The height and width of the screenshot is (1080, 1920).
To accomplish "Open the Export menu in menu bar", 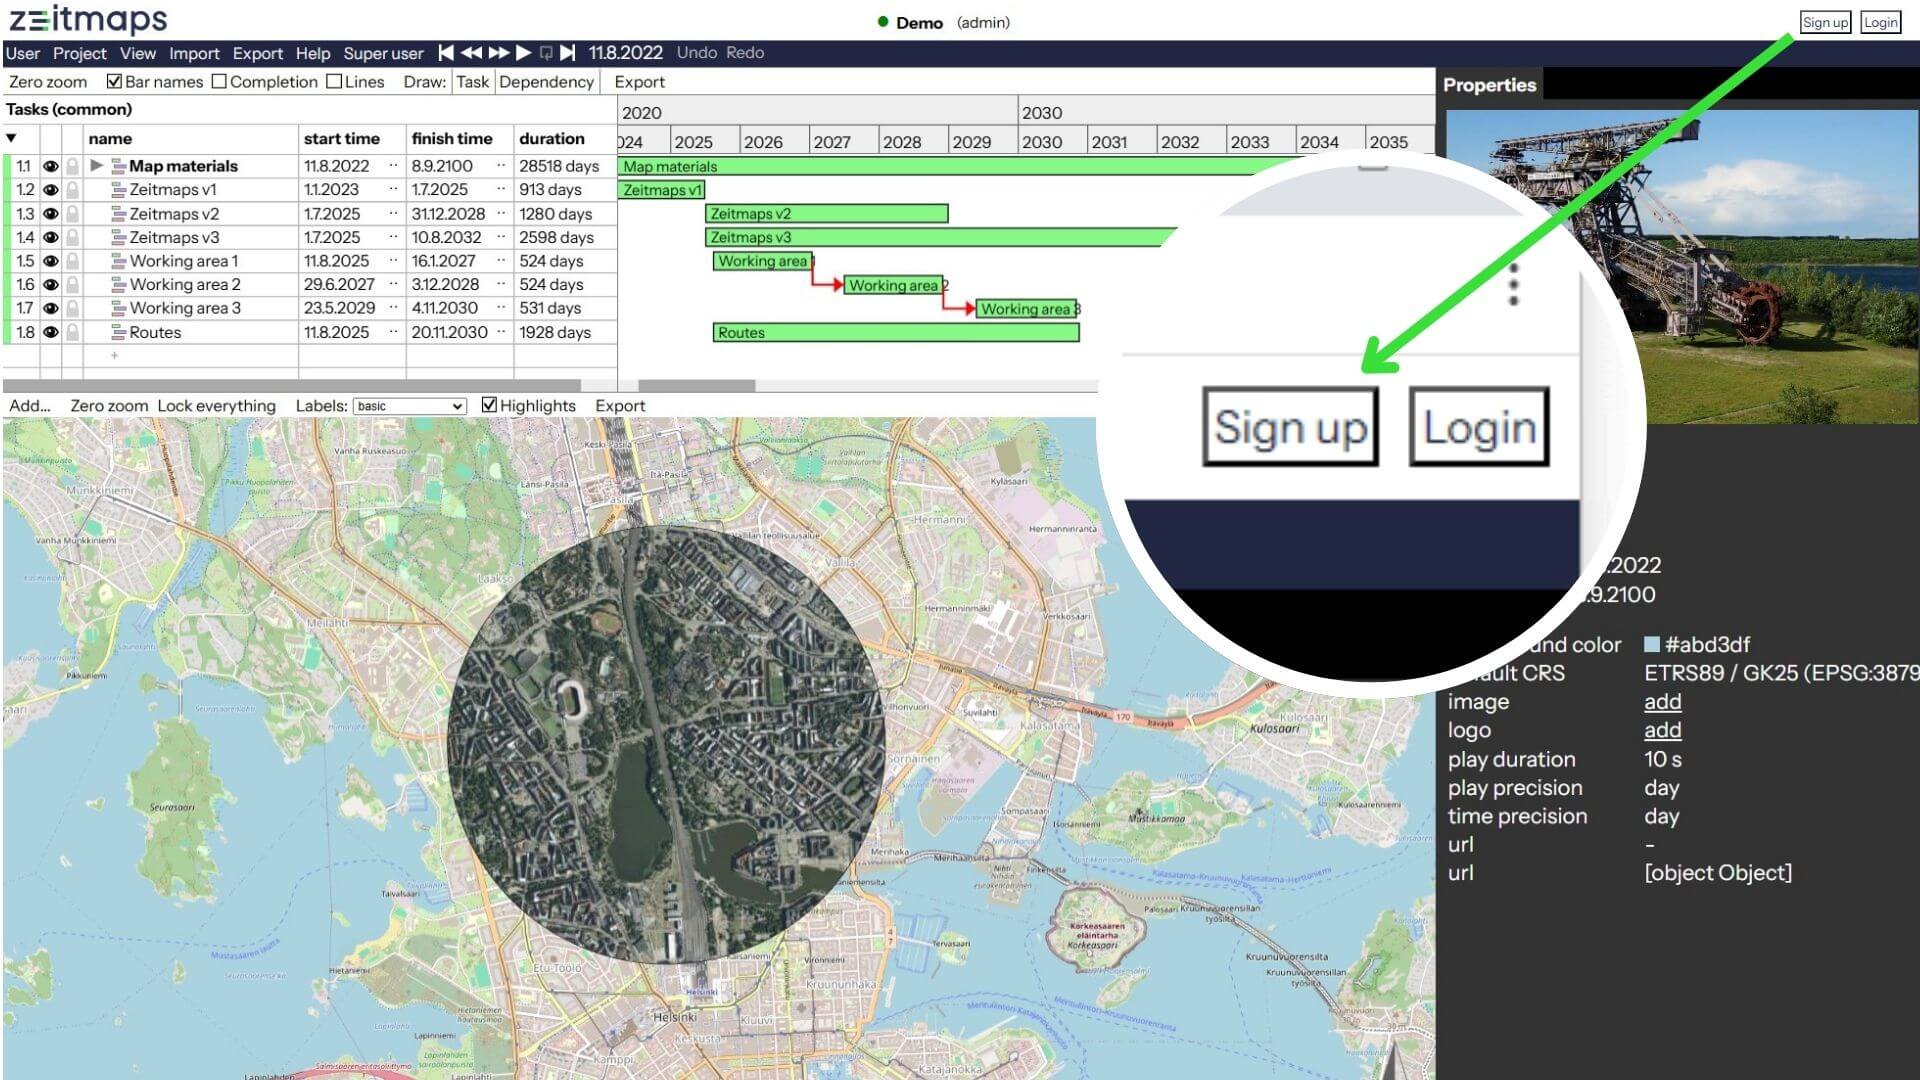I will [258, 53].
